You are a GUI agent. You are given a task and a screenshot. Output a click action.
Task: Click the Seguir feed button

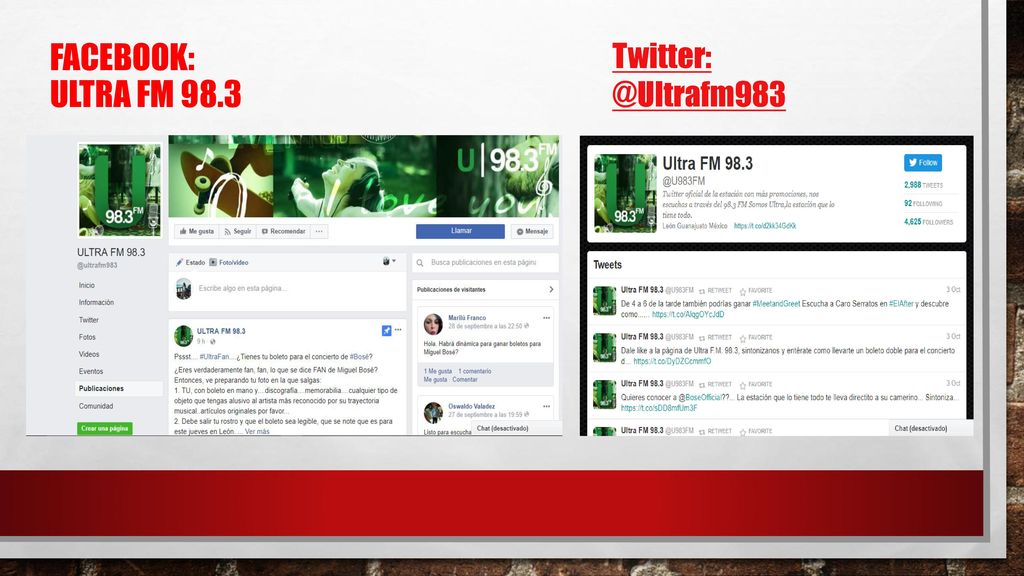click(238, 231)
